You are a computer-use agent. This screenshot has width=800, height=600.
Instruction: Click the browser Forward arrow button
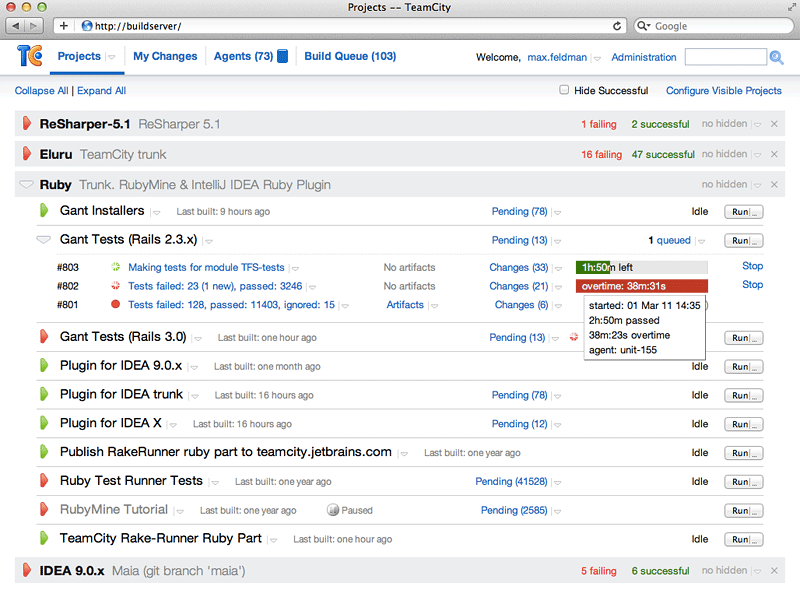(x=34, y=26)
